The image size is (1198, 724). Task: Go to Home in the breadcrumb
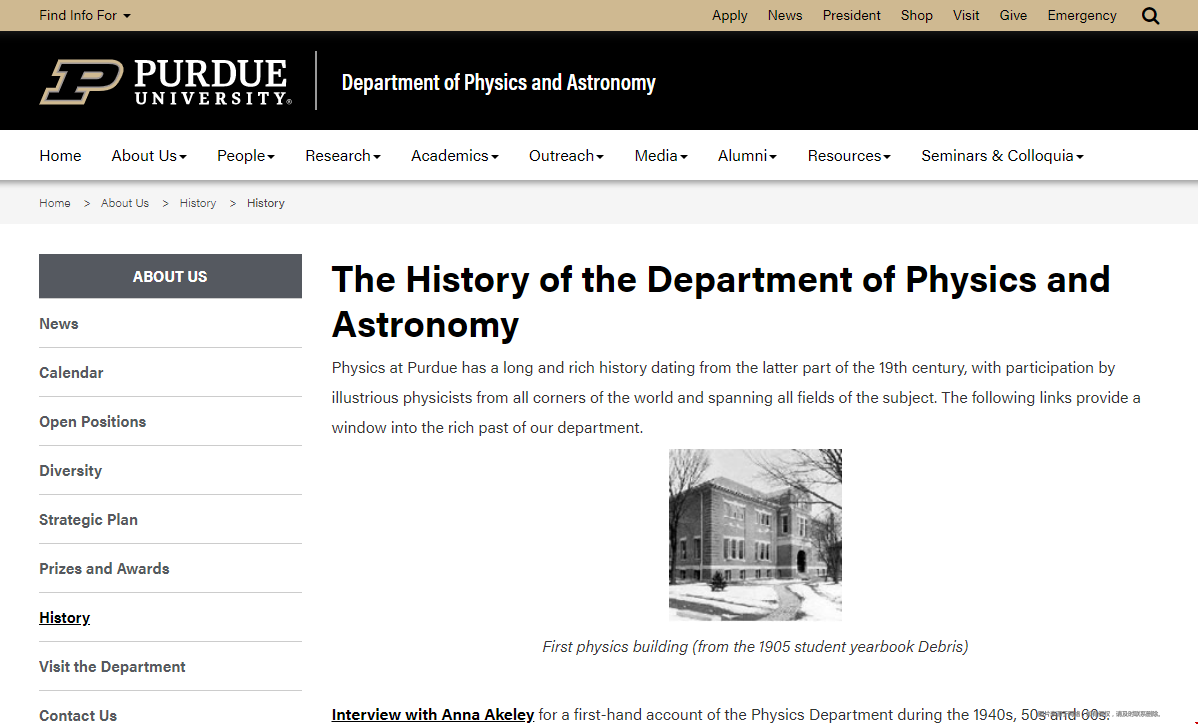[55, 203]
